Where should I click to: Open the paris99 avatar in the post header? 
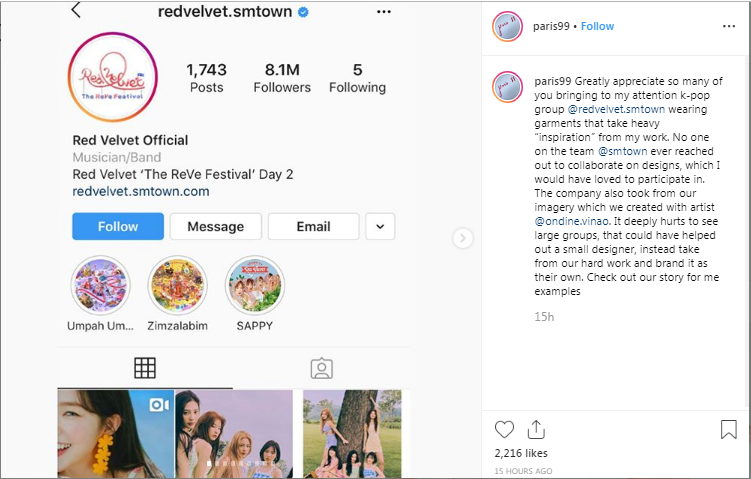(x=507, y=27)
